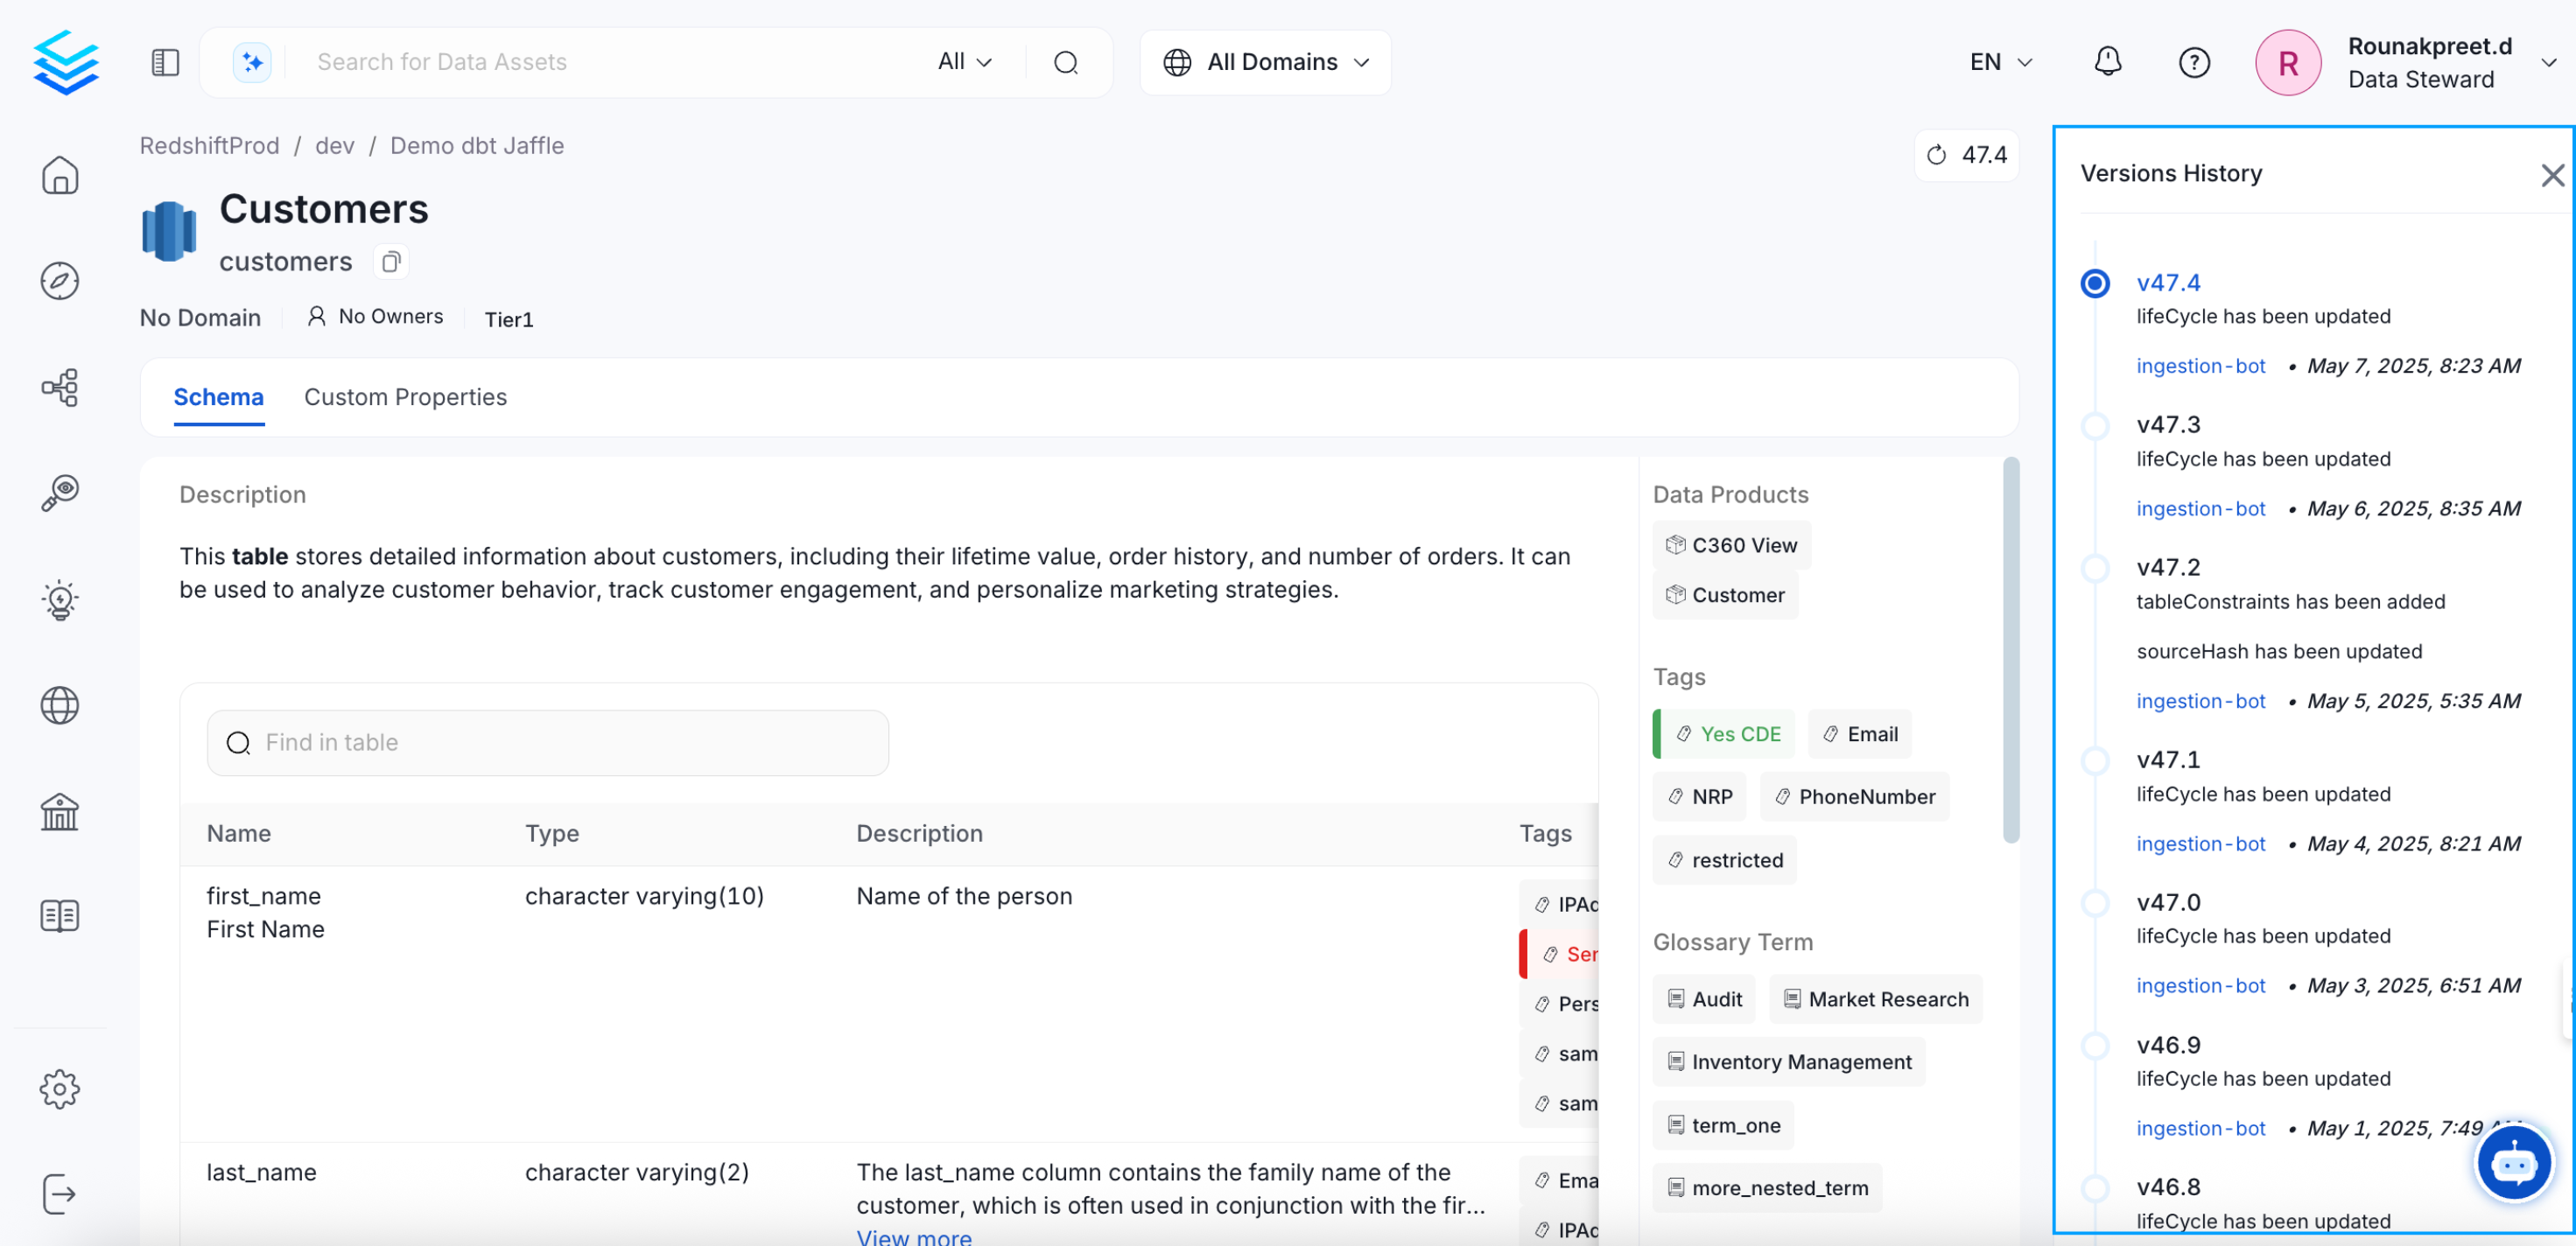Open the search scope All dropdown

pyautogui.click(x=963, y=61)
